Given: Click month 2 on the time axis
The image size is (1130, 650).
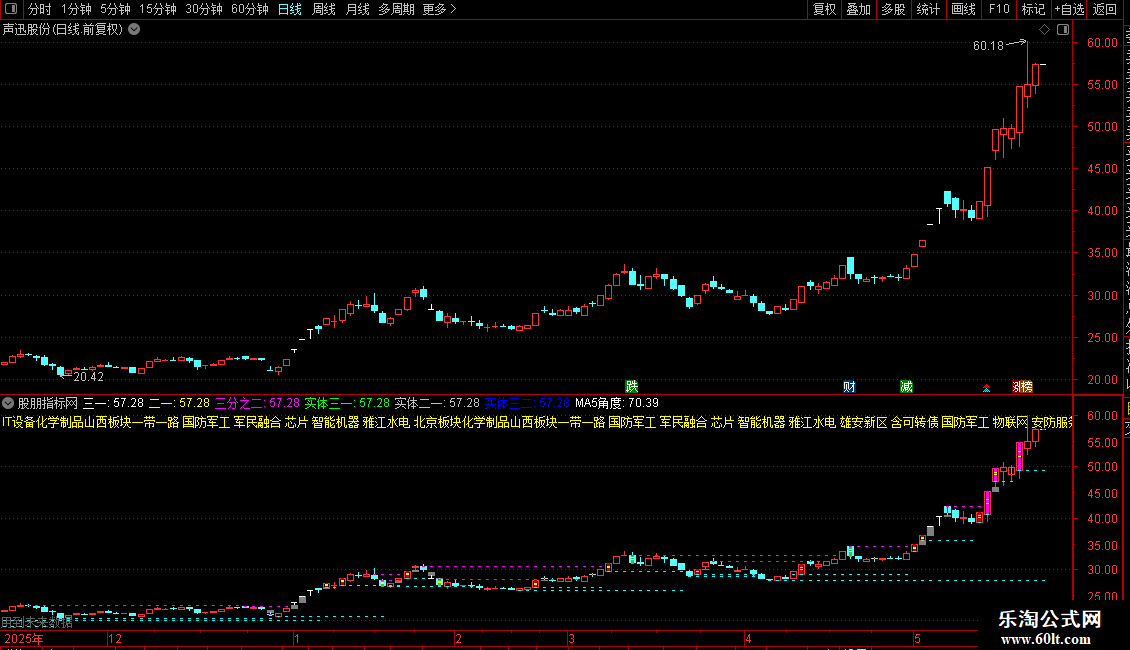Looking at the screenshot, I should pyautogui.click(x=458, y=638).
